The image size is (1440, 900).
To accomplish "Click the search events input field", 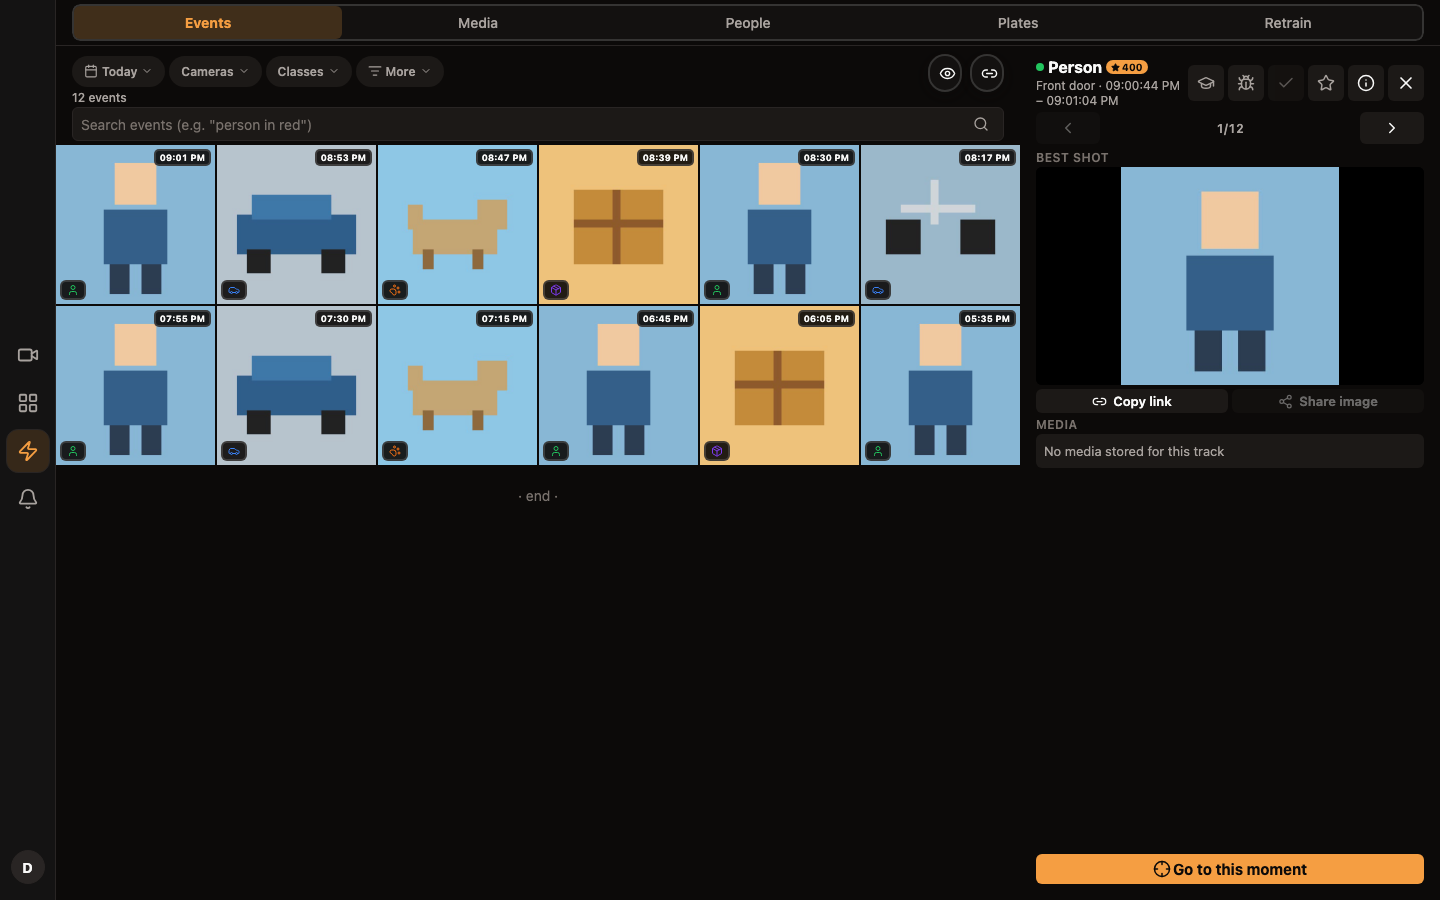I will 538,124.
